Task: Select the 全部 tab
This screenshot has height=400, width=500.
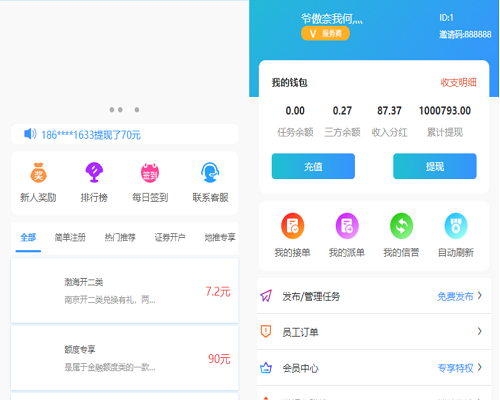Action: [x=28, y=237]
